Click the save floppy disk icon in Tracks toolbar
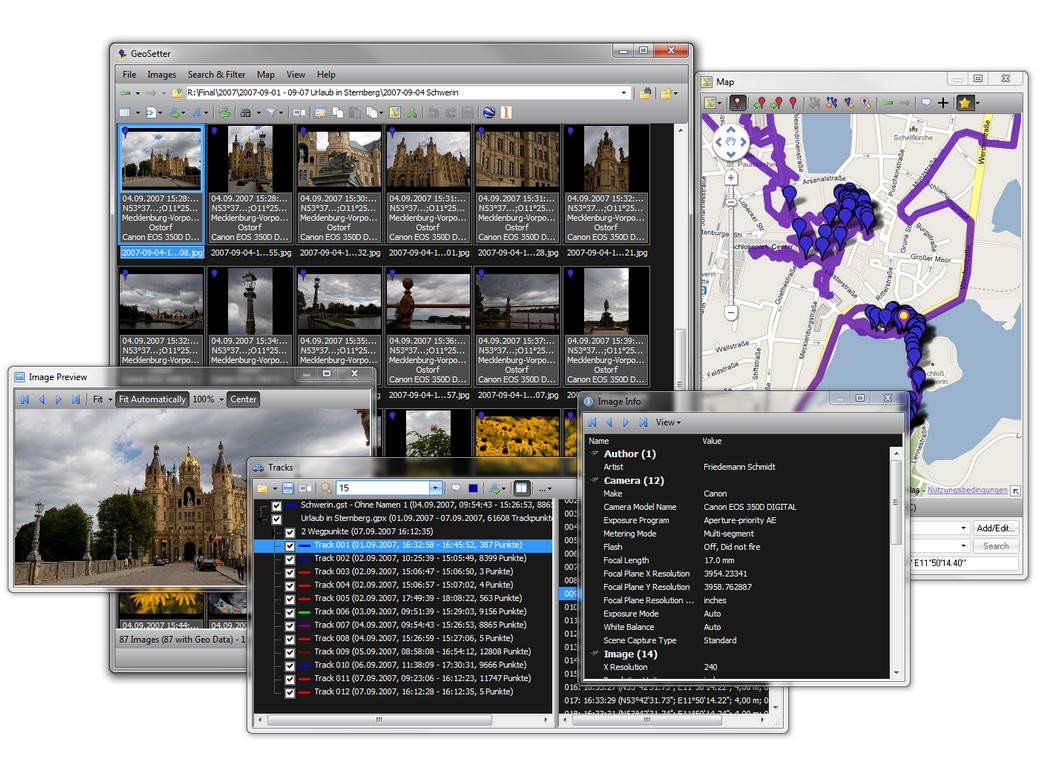The height and width of the screenshot is (780, 1040). click(288, 488)
